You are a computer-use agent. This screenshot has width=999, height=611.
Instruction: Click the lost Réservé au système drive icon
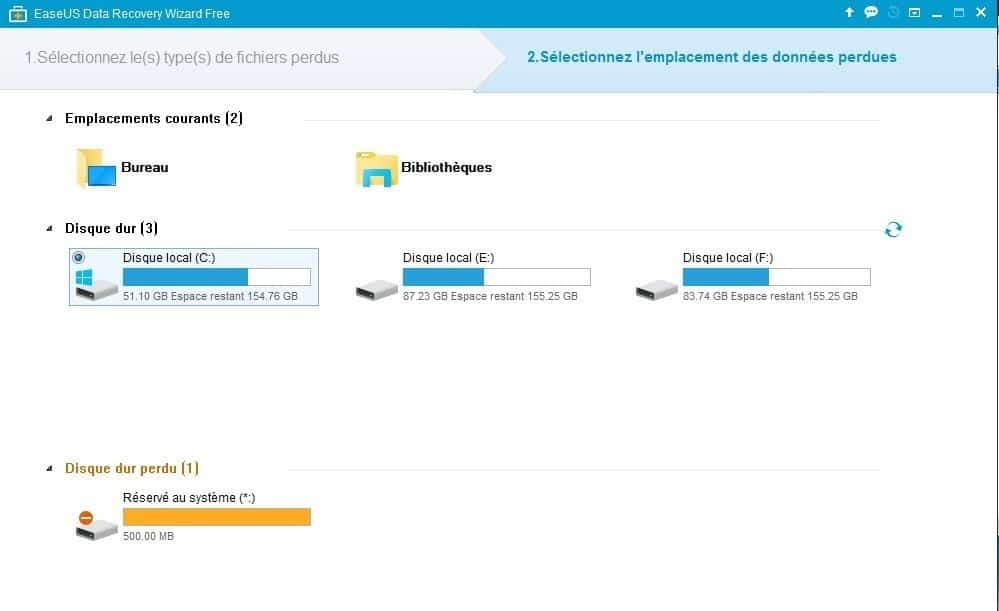click(96, 526)
